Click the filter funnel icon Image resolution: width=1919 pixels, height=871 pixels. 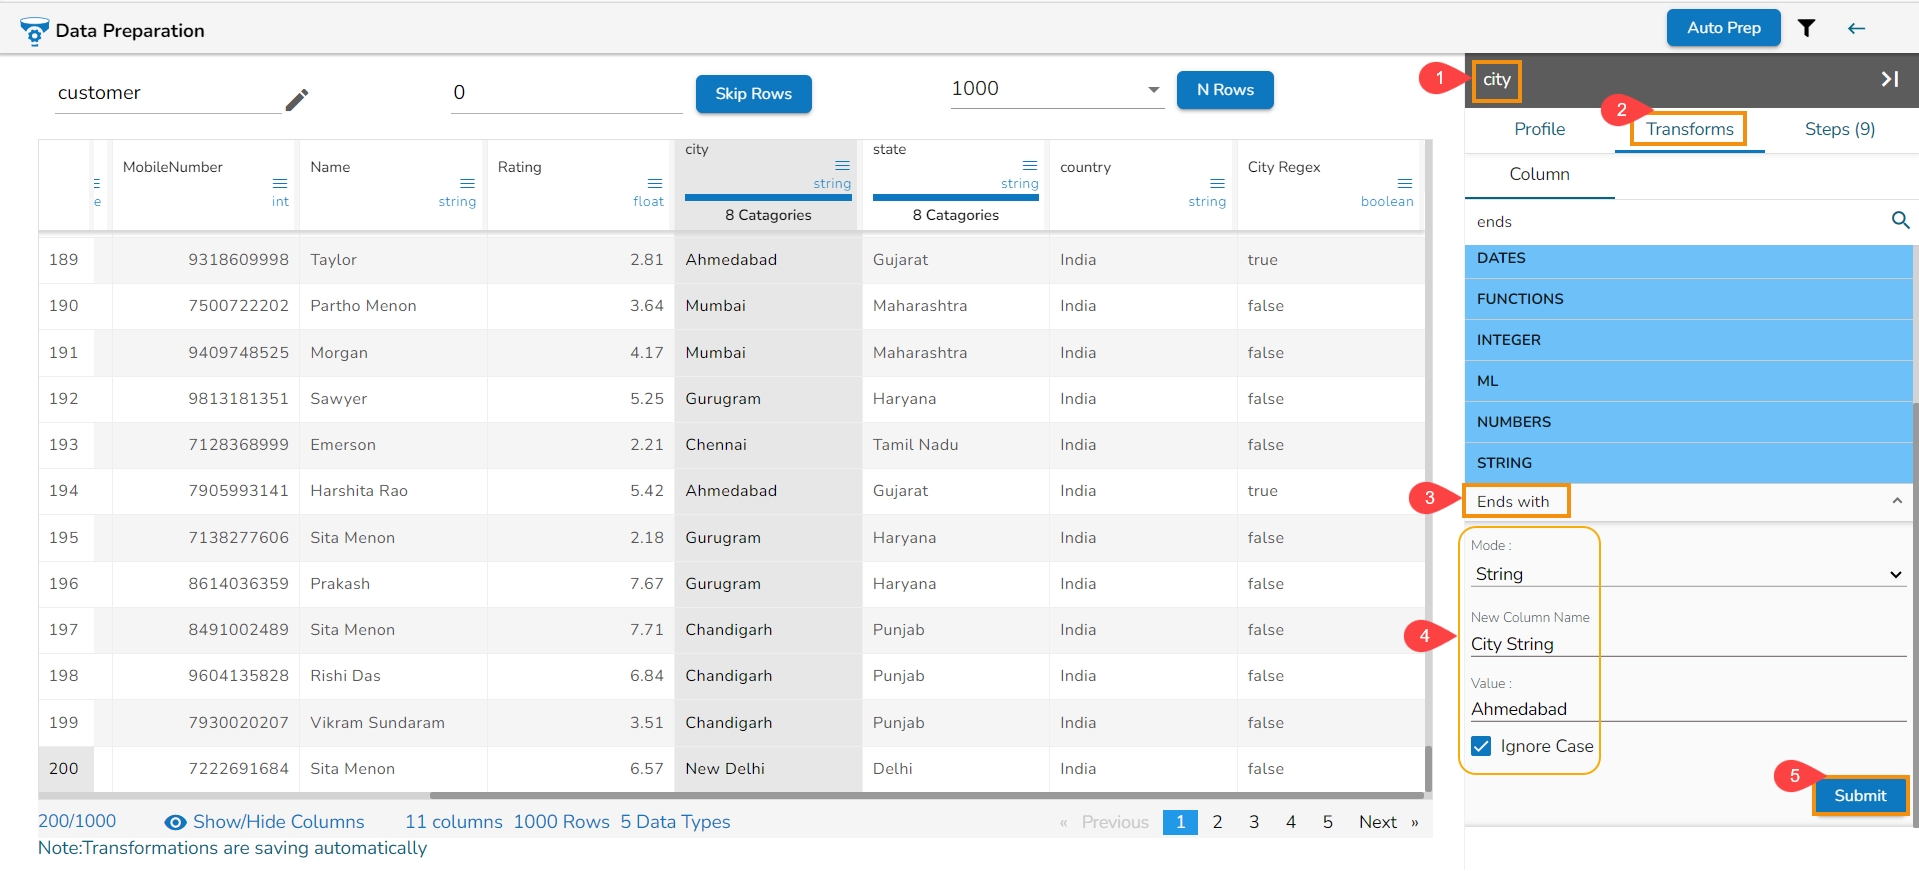coord(1806,28)
